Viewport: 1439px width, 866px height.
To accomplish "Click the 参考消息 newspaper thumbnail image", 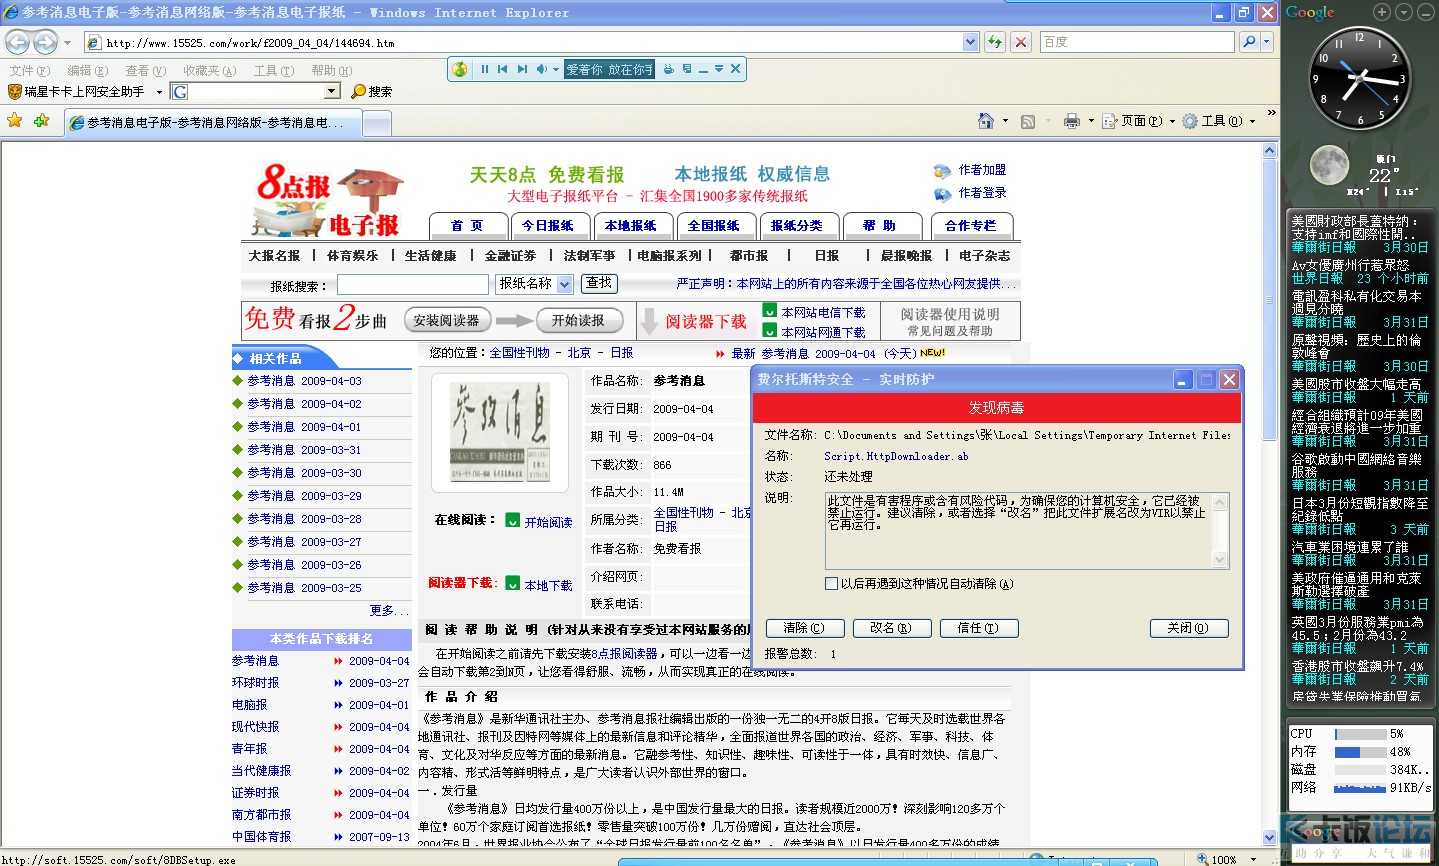I will click(x=500, y=432).
